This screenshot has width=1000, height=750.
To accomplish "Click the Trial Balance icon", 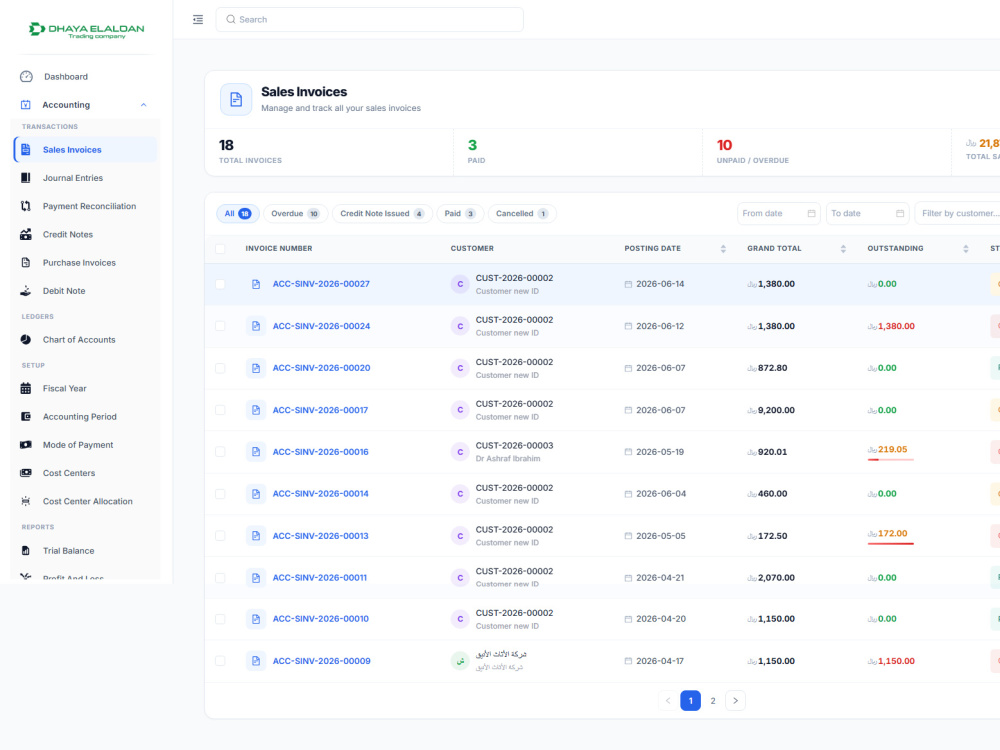I will 26,550.
